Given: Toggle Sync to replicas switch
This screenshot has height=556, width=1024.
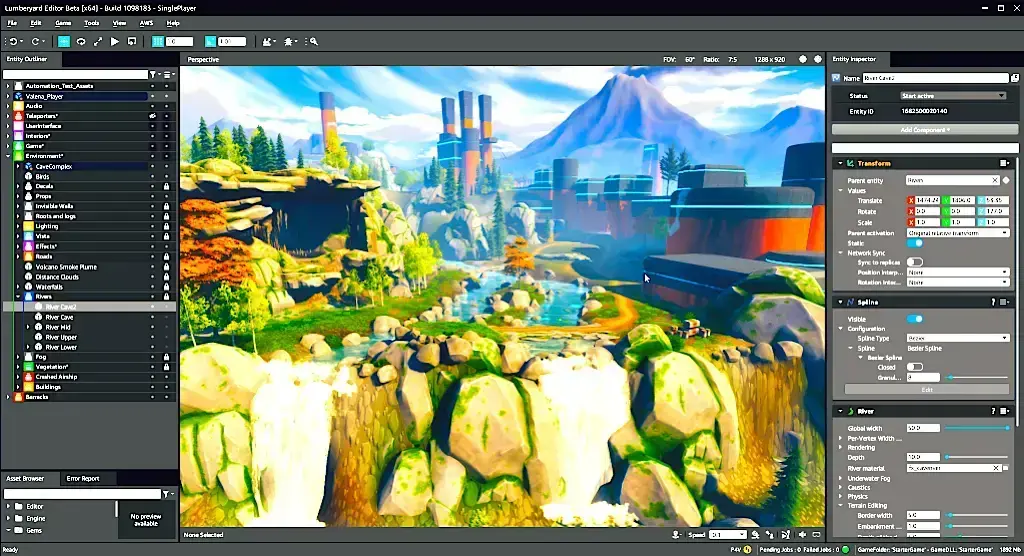Looking at the screenshot, I should pos(914,262).
